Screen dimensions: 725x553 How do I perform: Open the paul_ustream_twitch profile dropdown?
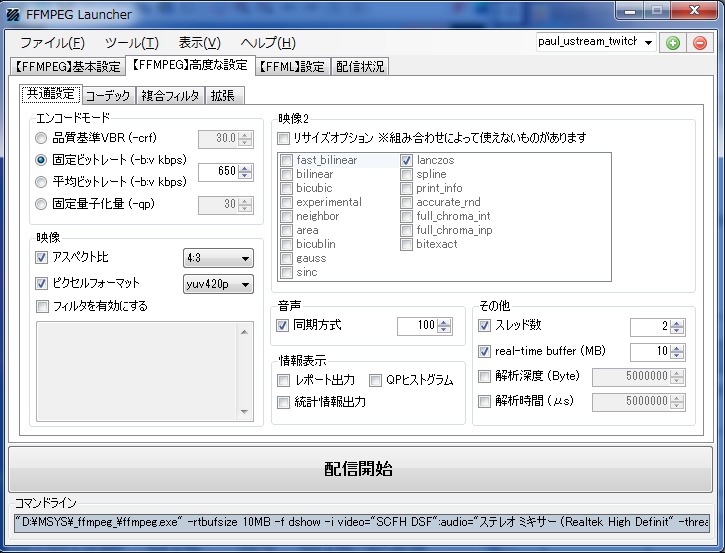click(648, 43)
